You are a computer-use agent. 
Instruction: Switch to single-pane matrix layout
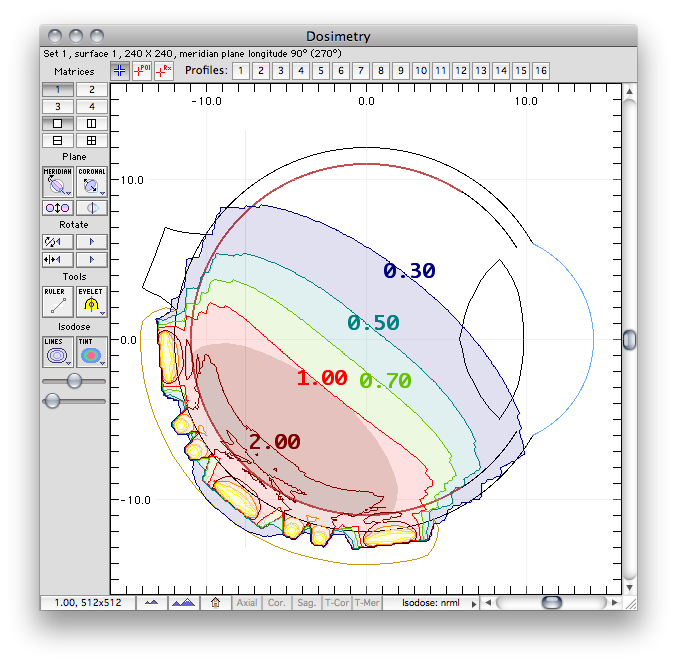click(57, 124)
